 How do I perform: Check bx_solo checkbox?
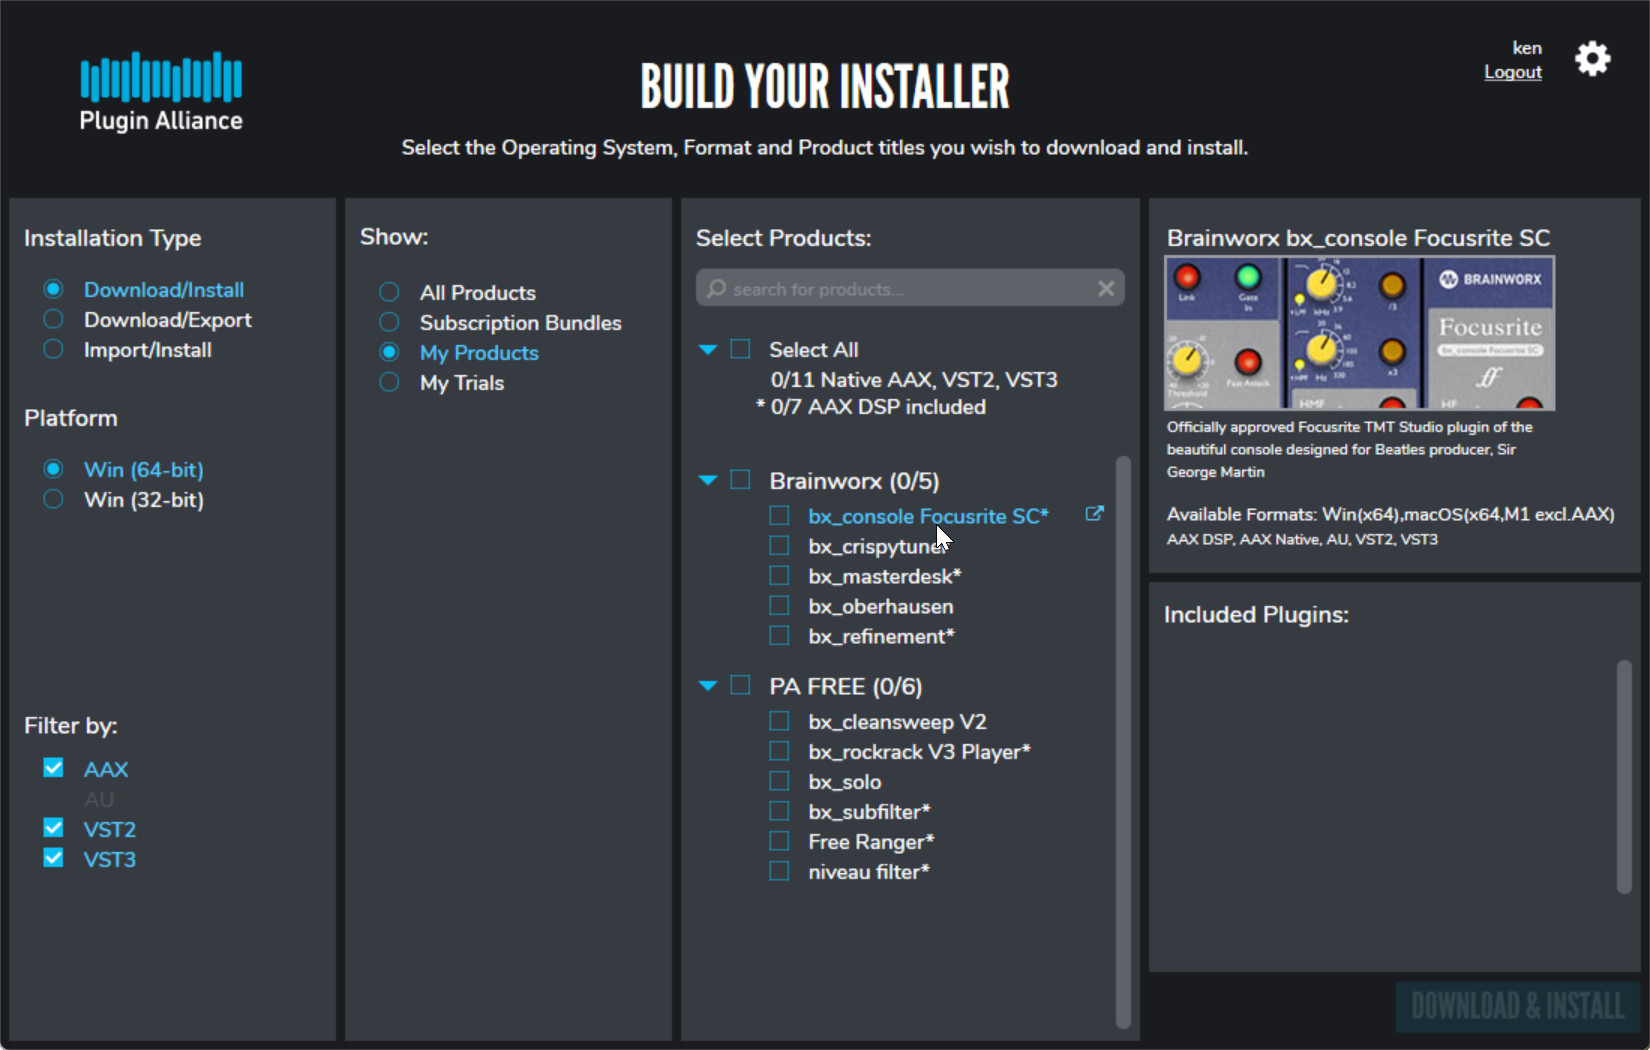pos(780,781)
